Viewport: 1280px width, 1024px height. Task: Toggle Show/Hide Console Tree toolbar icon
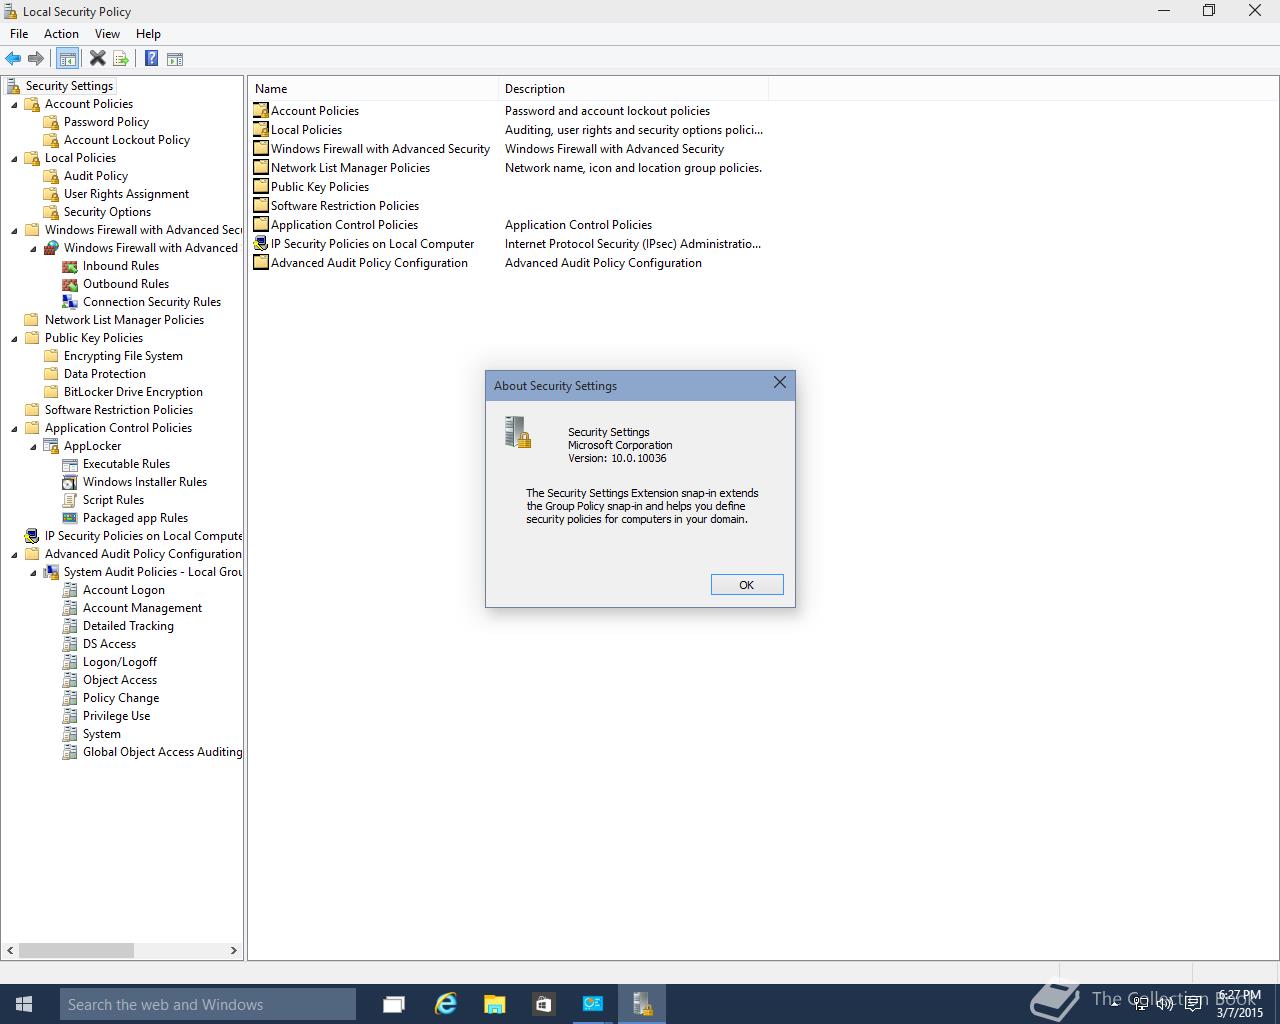point(67,59)
